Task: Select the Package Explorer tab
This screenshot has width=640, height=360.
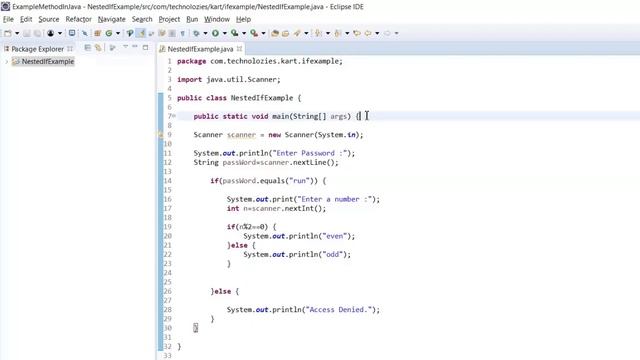Action: [38, 49]
